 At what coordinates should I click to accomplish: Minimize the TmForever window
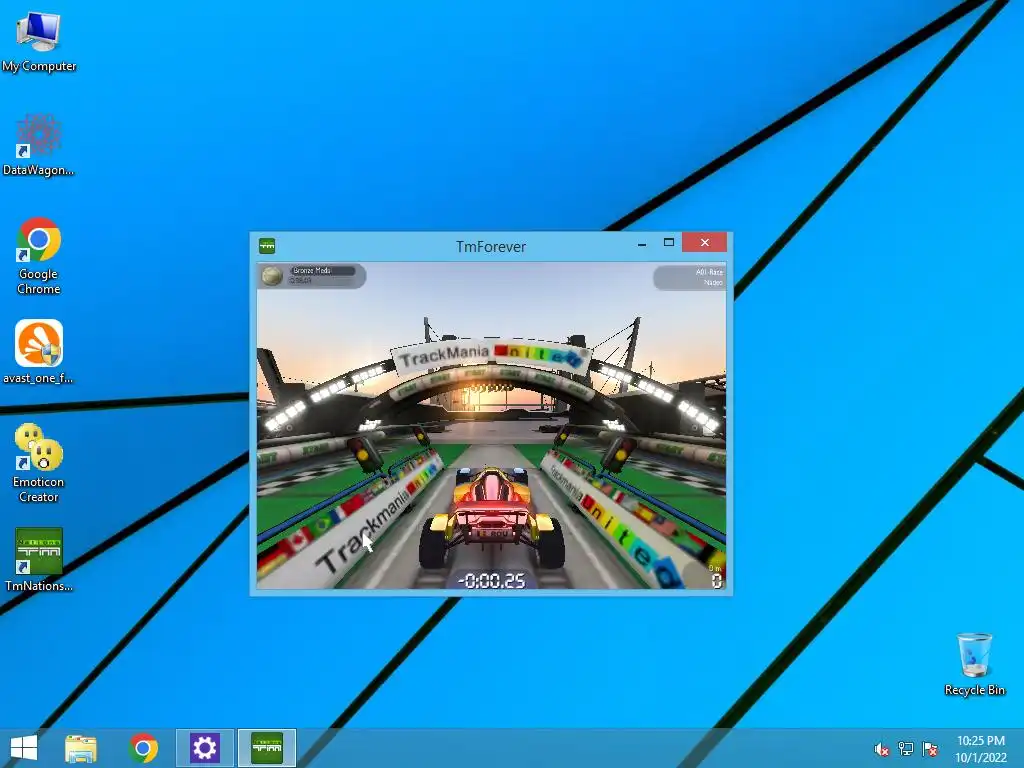click(x=642, y=243)
